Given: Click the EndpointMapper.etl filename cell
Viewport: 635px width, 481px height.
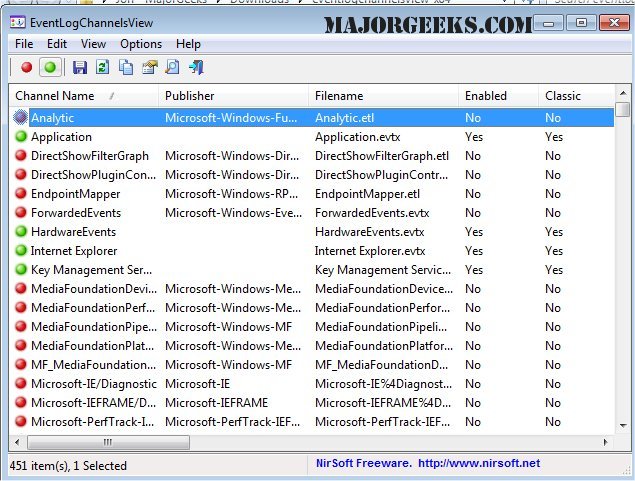Looking at the screenshot, I should 367,194.
